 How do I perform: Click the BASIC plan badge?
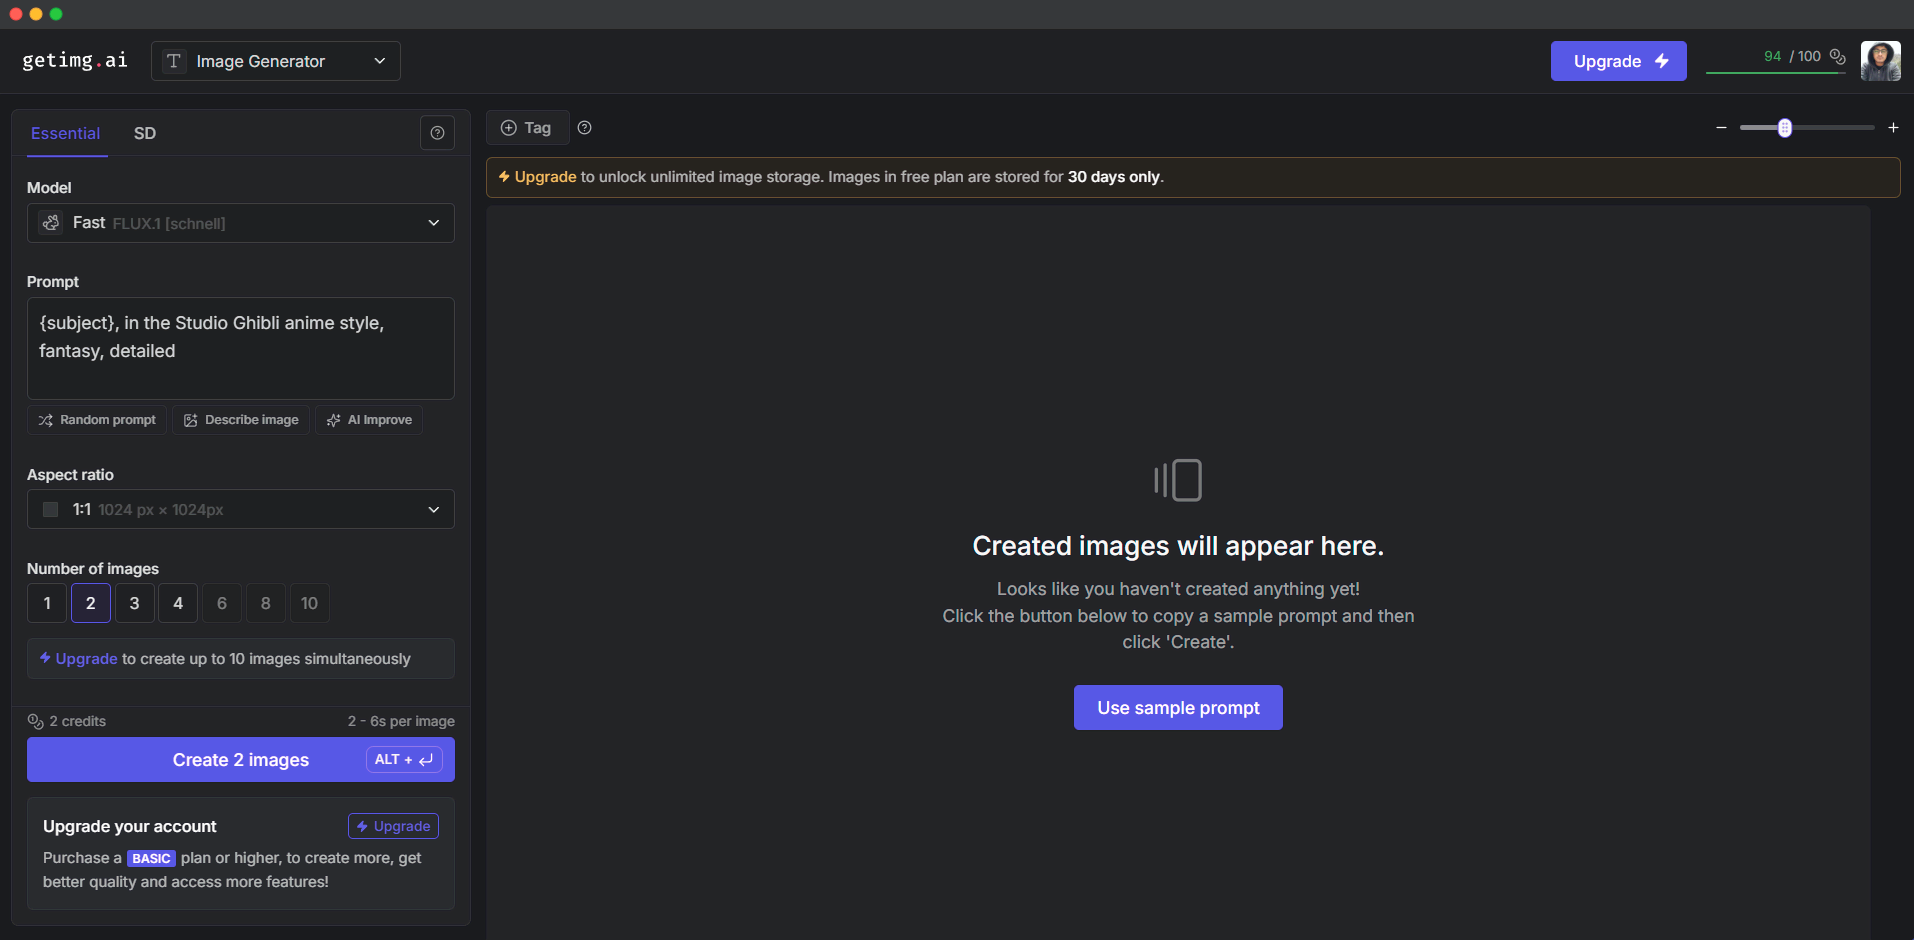click(151, 858)
